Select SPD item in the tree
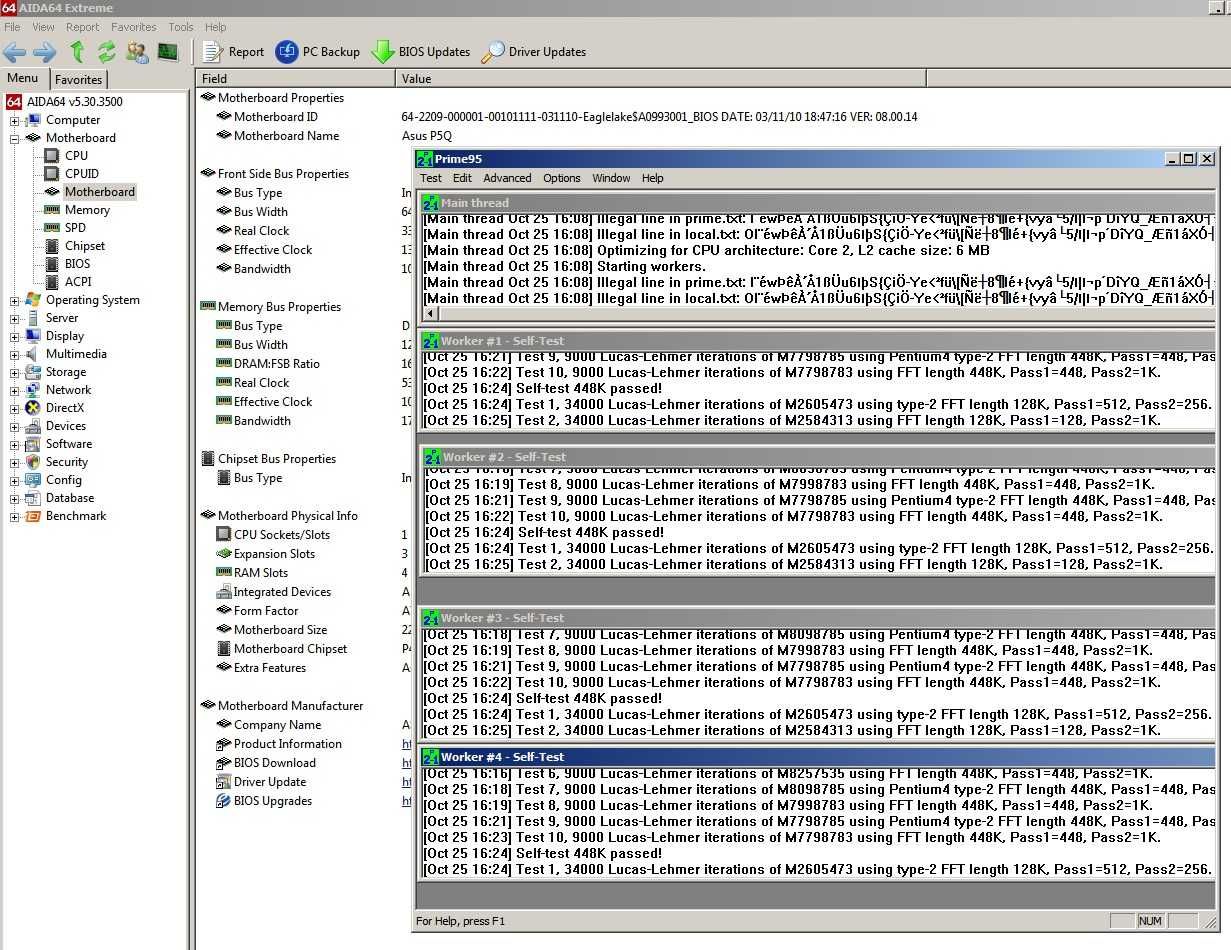 click(x=75, y=228)
